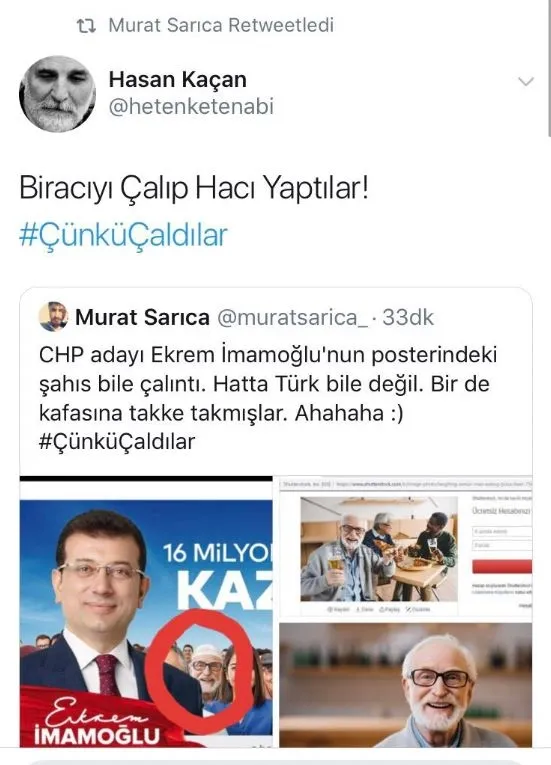Open Hasan Kaçan's profile avatar

coord(58,94)
